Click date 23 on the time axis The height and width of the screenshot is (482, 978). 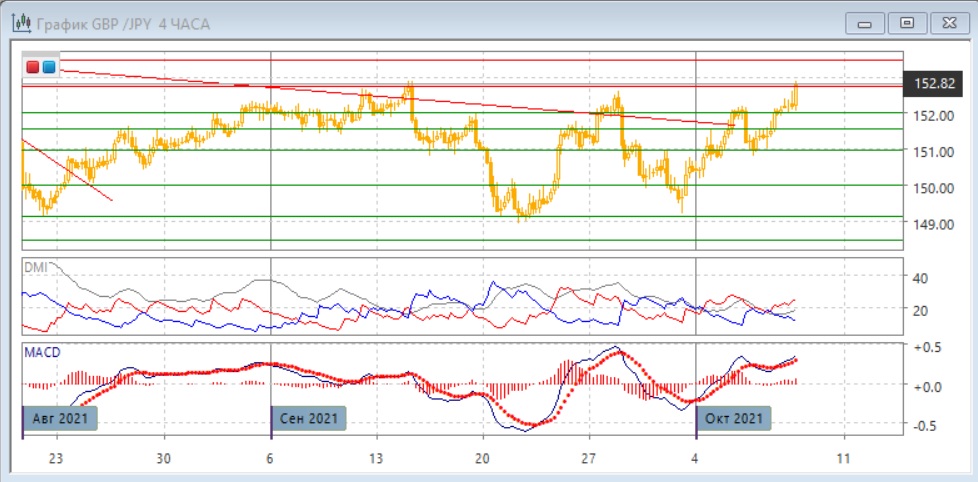(56, 457)
